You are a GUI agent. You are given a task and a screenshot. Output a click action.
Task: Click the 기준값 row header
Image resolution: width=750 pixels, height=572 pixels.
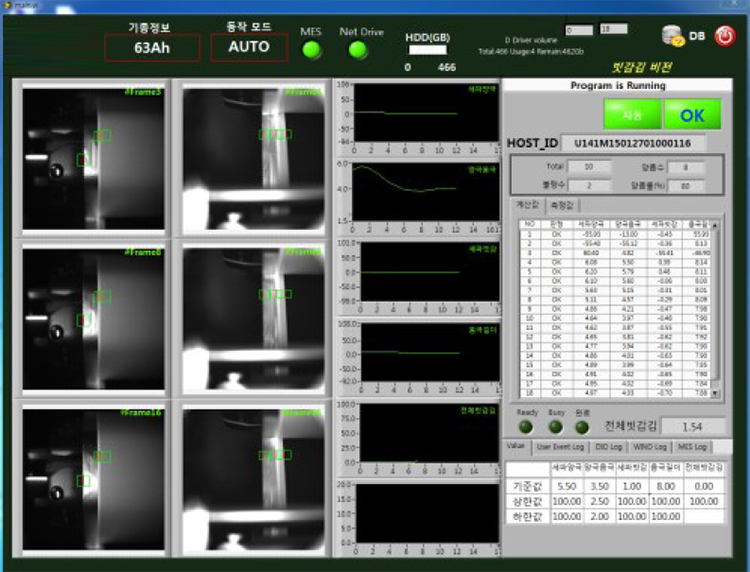coord(528,486)
